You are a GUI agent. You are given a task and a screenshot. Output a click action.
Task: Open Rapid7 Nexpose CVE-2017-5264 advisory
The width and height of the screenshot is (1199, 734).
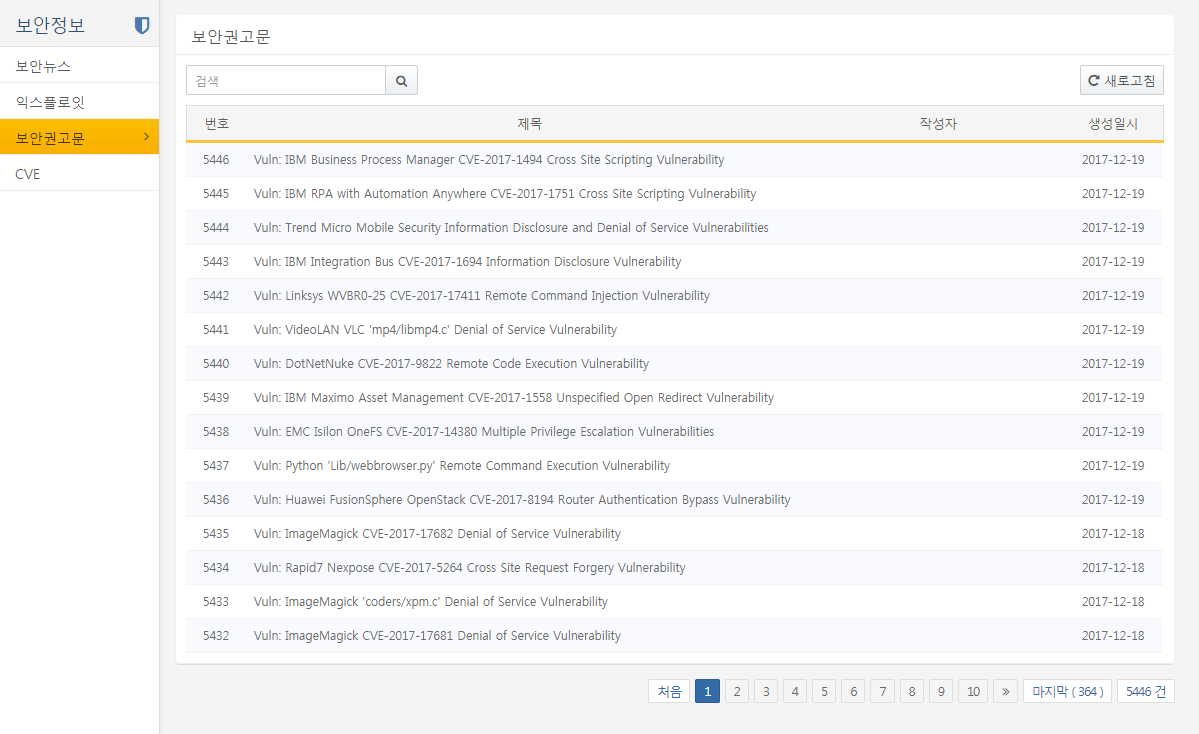[470, 568]
